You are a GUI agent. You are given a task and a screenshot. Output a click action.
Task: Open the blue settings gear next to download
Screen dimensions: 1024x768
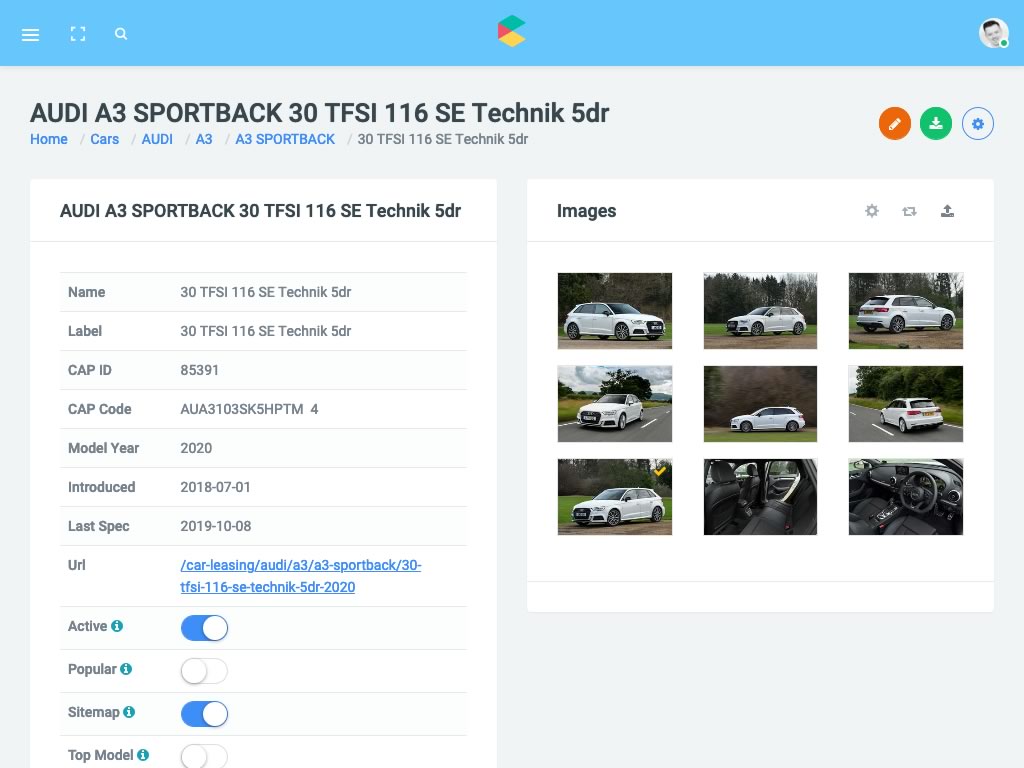click(x=977, y=123)
